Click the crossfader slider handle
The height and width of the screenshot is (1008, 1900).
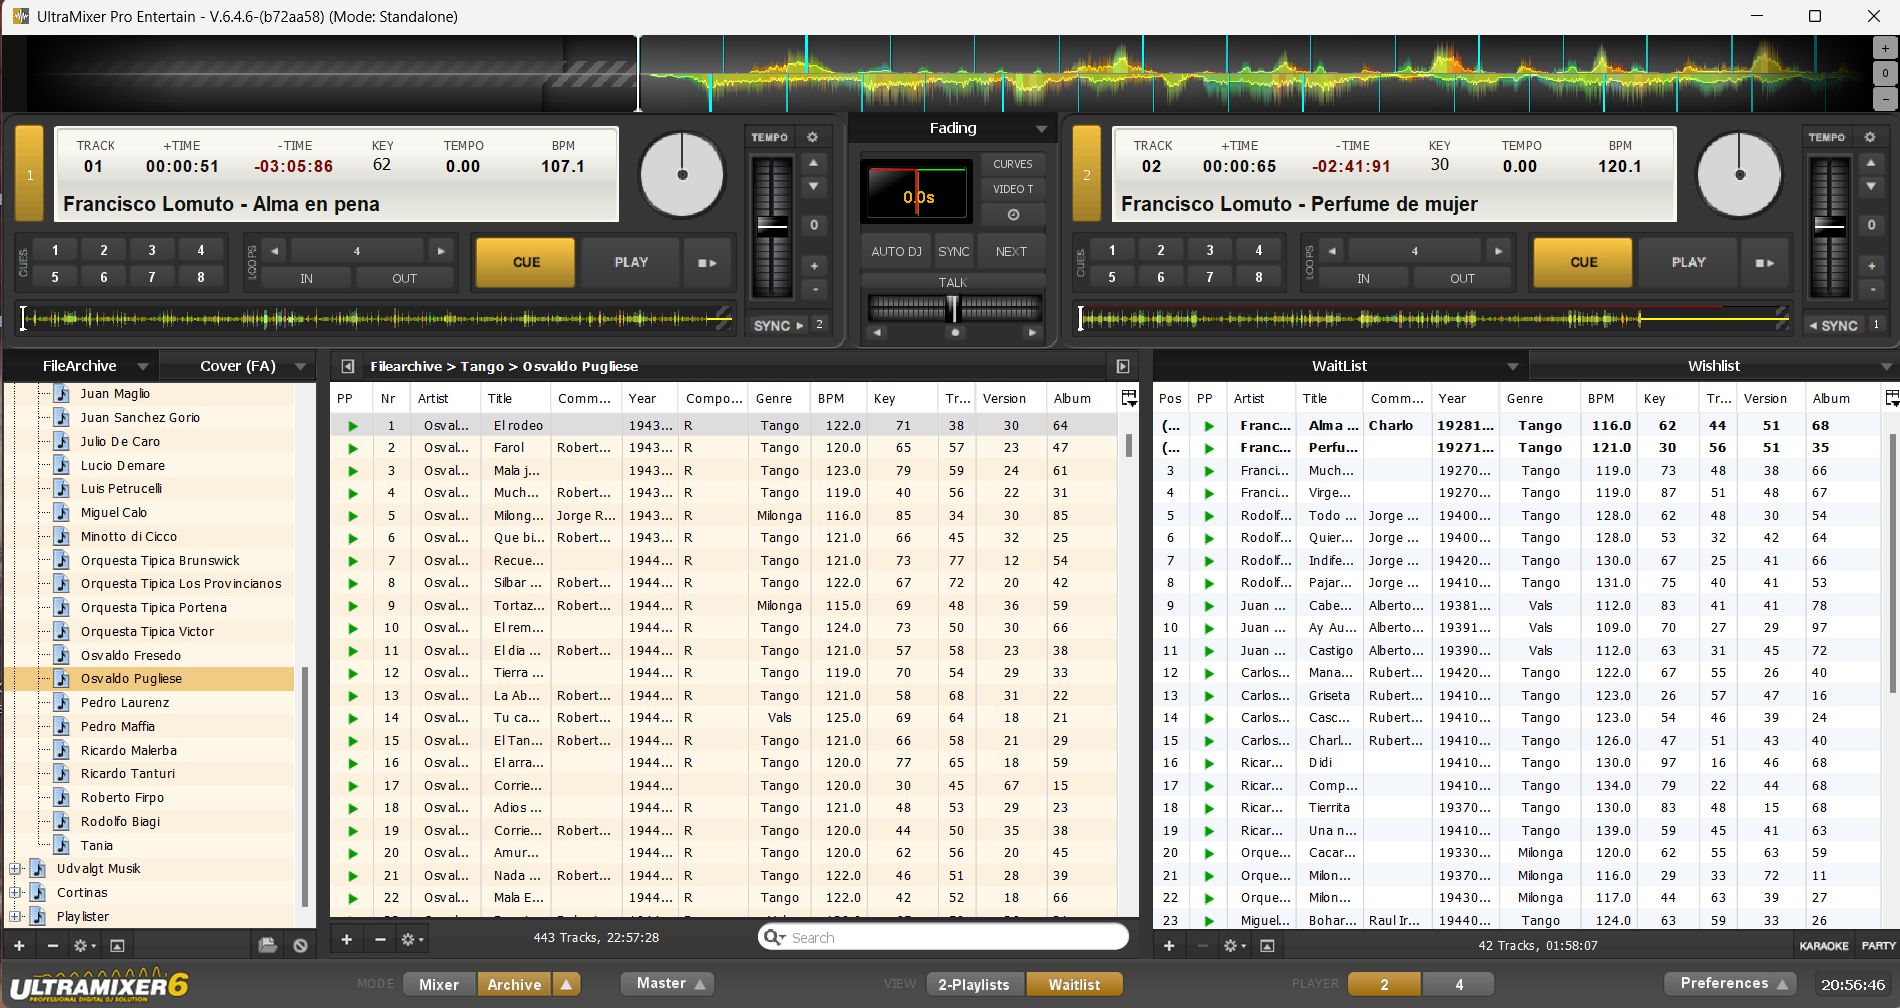click(953, 308)
